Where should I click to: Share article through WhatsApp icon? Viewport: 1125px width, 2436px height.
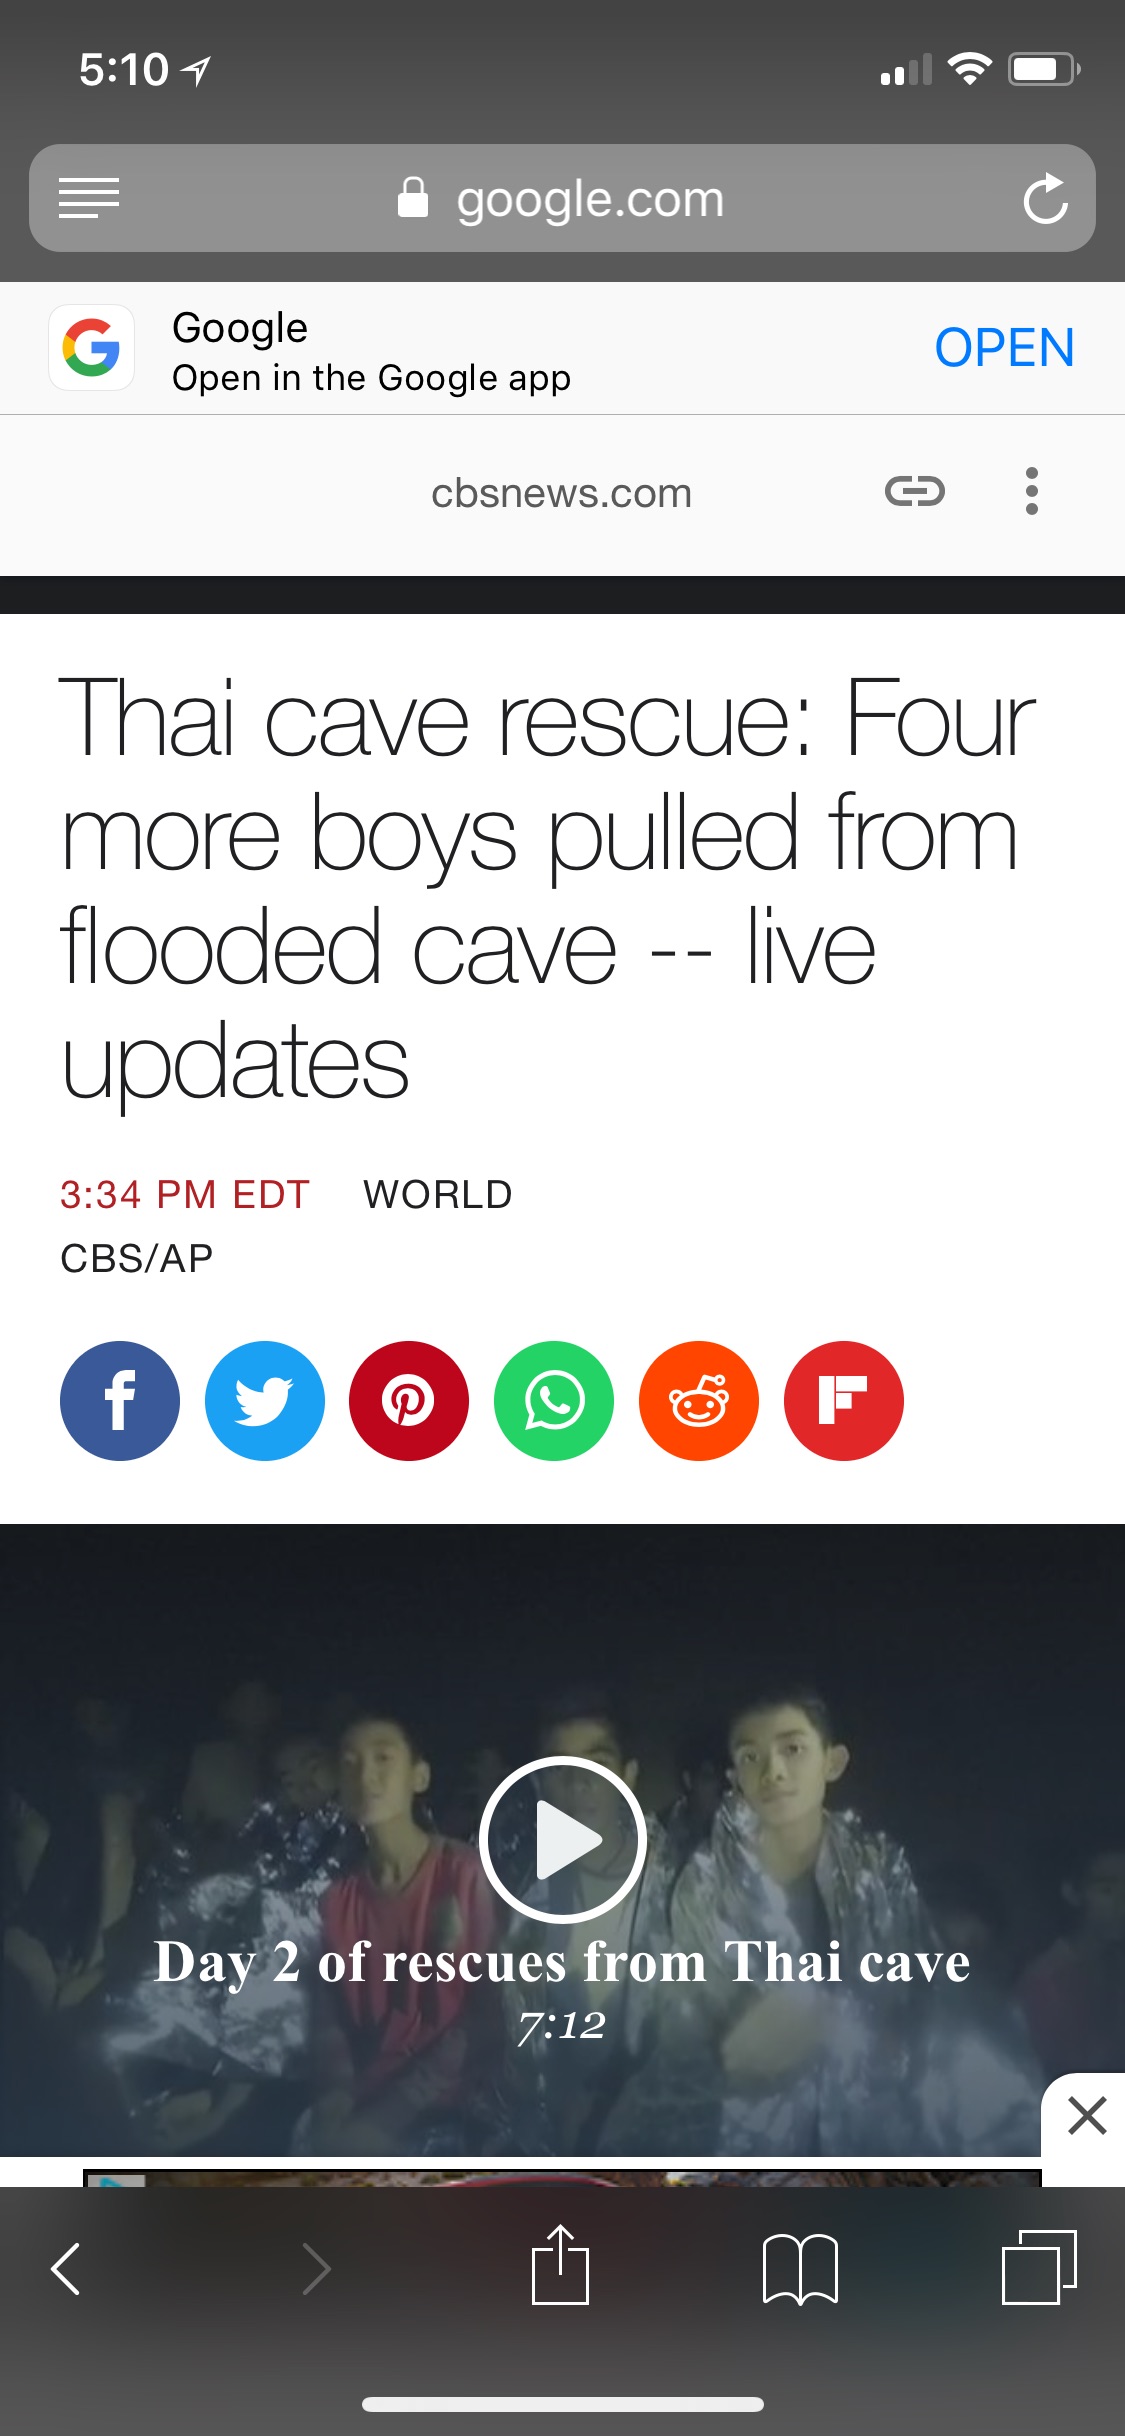(554, 1400)
